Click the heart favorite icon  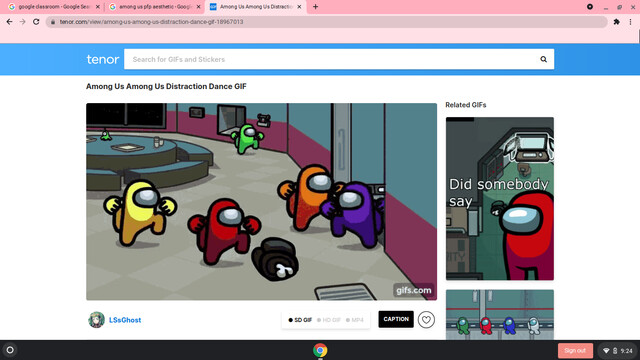[426, 320]
